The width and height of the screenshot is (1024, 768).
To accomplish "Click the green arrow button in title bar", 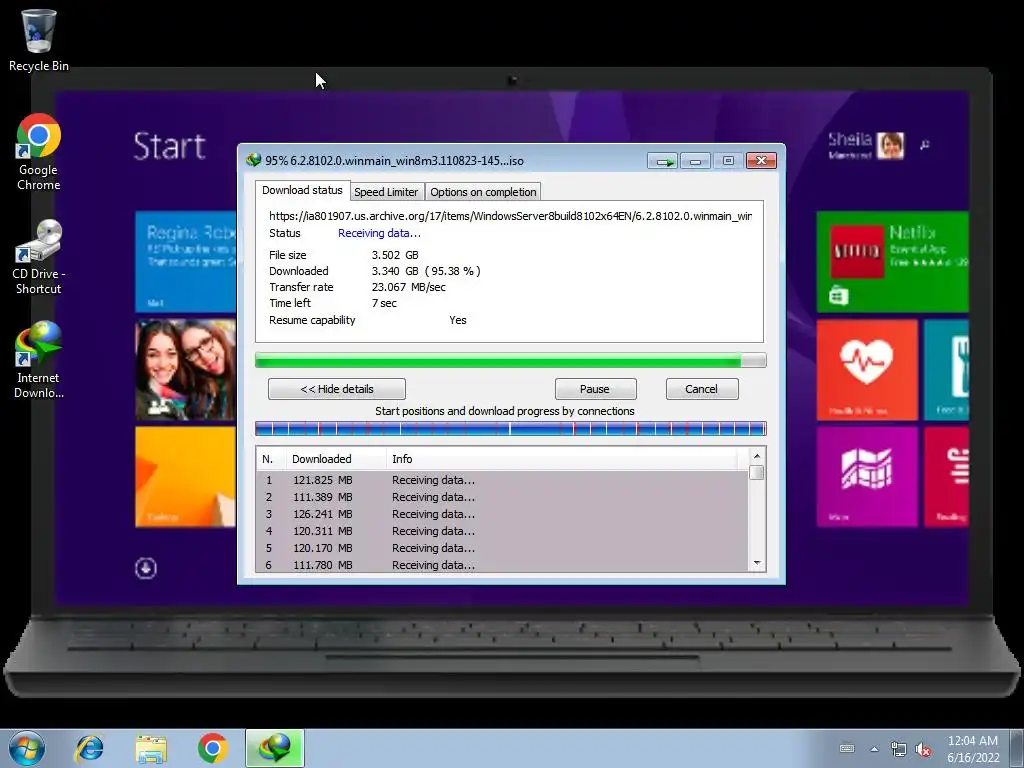I will (663, 161).
